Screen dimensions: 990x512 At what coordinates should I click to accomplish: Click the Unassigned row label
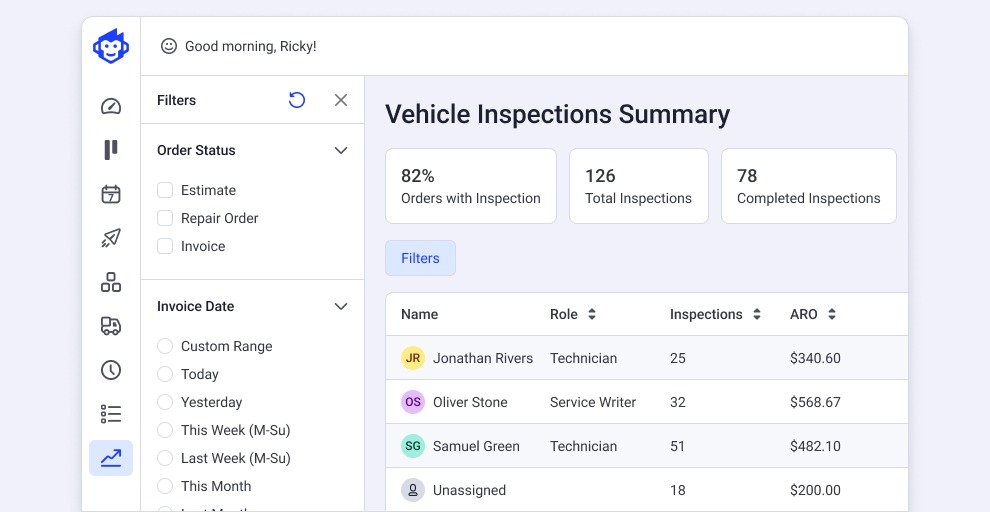coord(469,490)
